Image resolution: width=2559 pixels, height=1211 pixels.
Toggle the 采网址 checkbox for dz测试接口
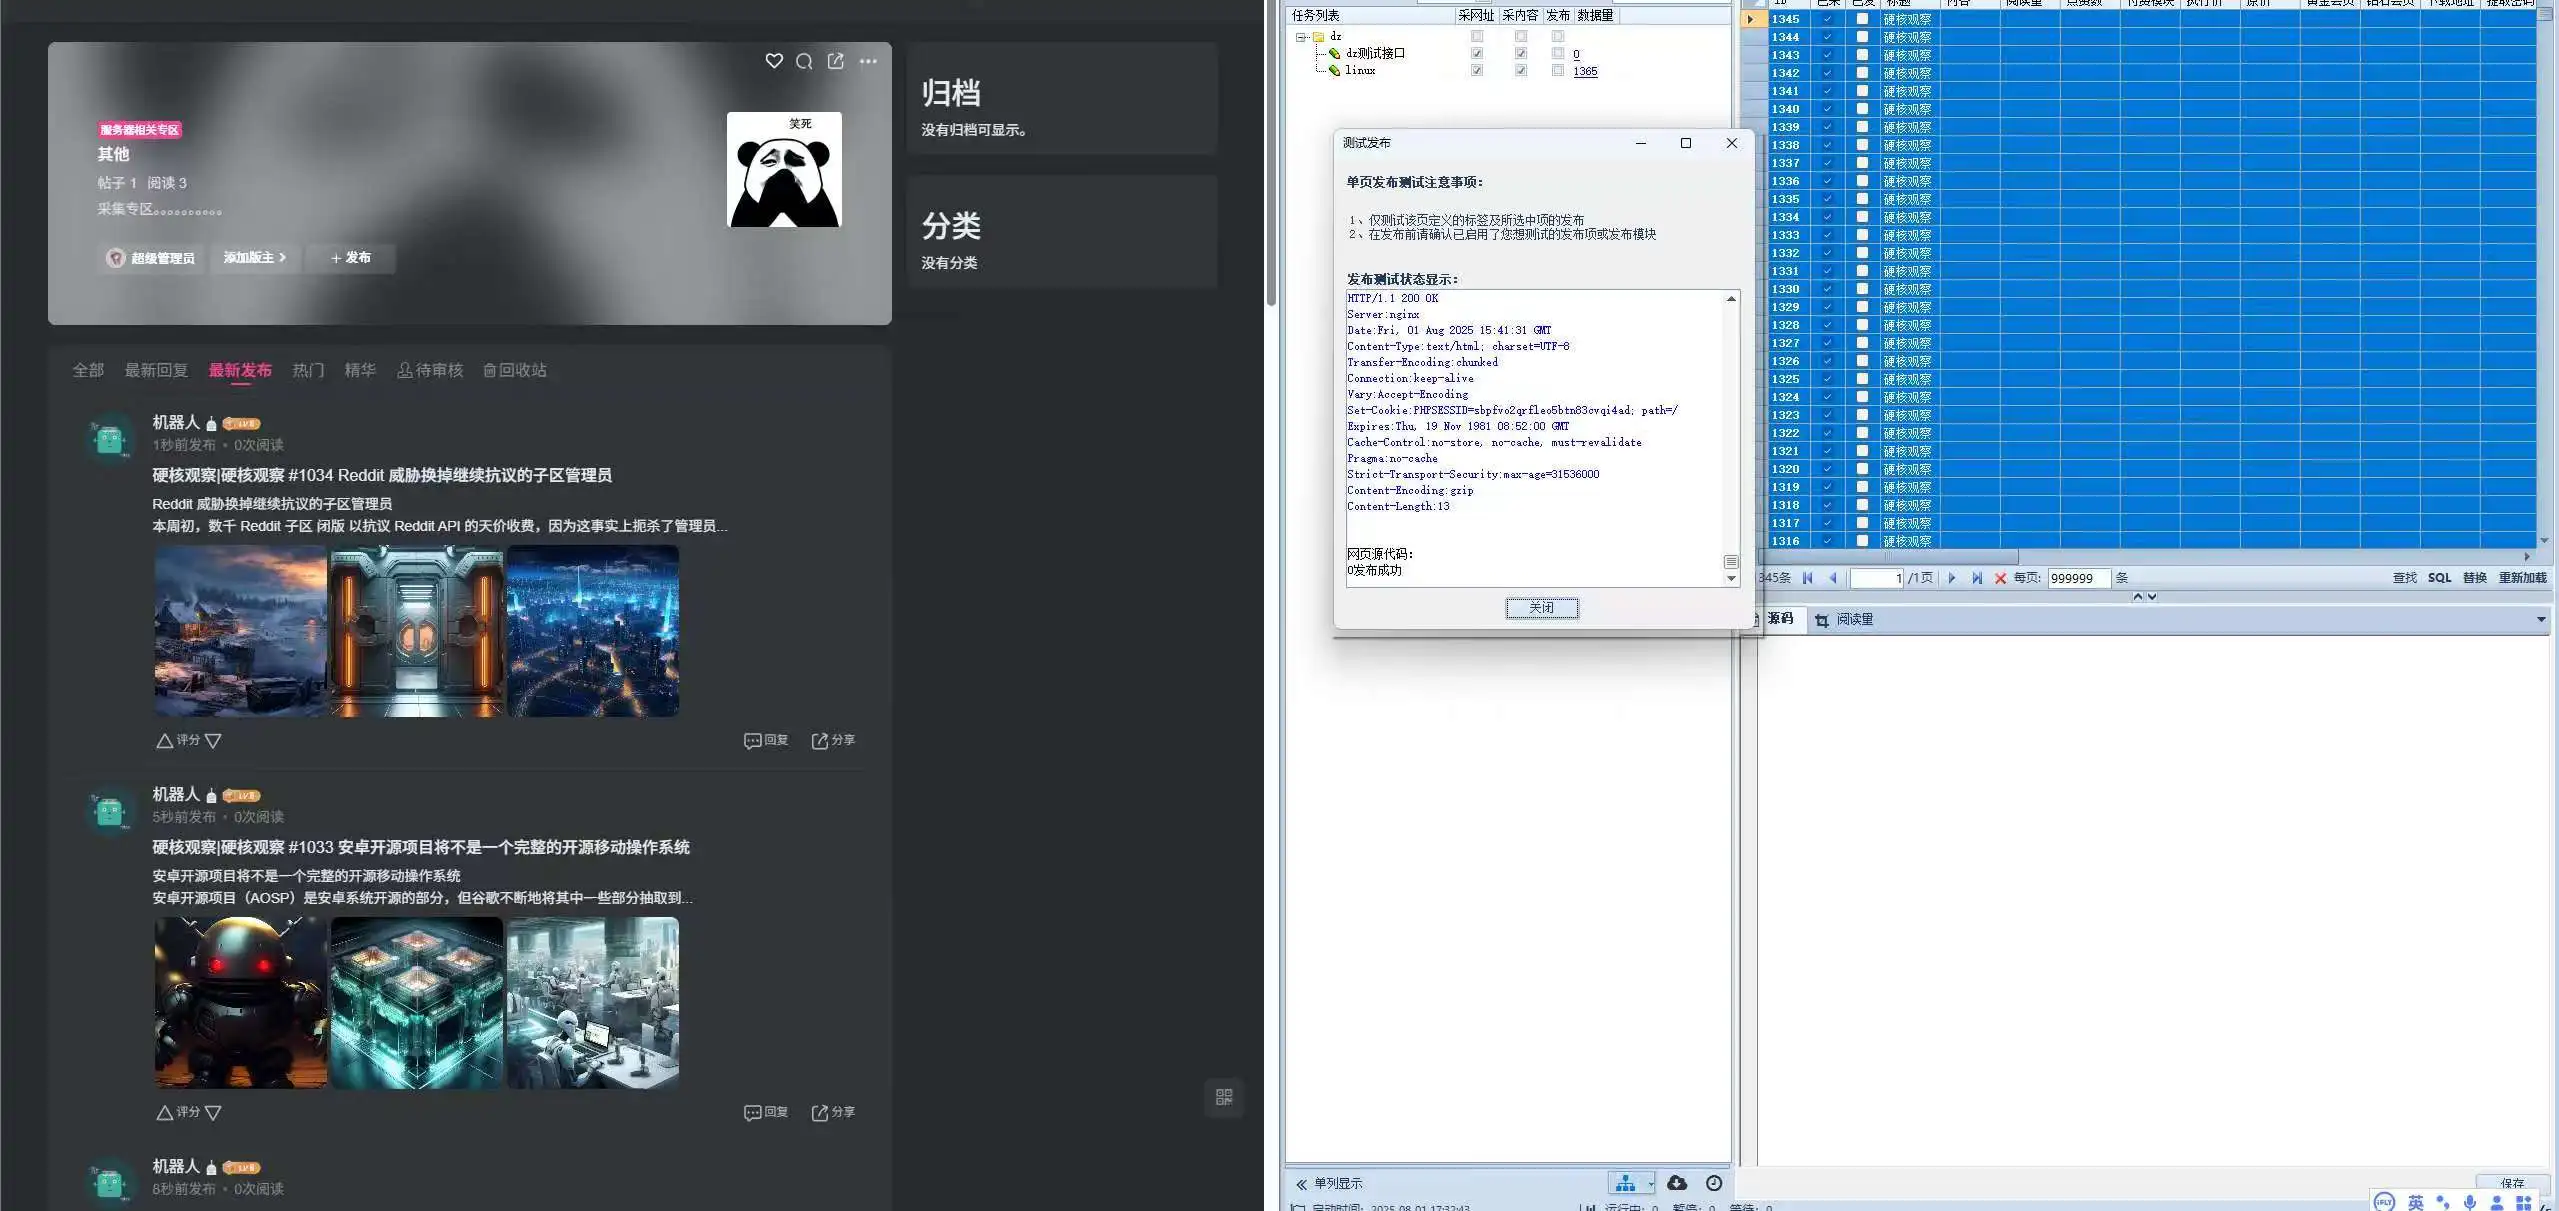[1477, 53]
